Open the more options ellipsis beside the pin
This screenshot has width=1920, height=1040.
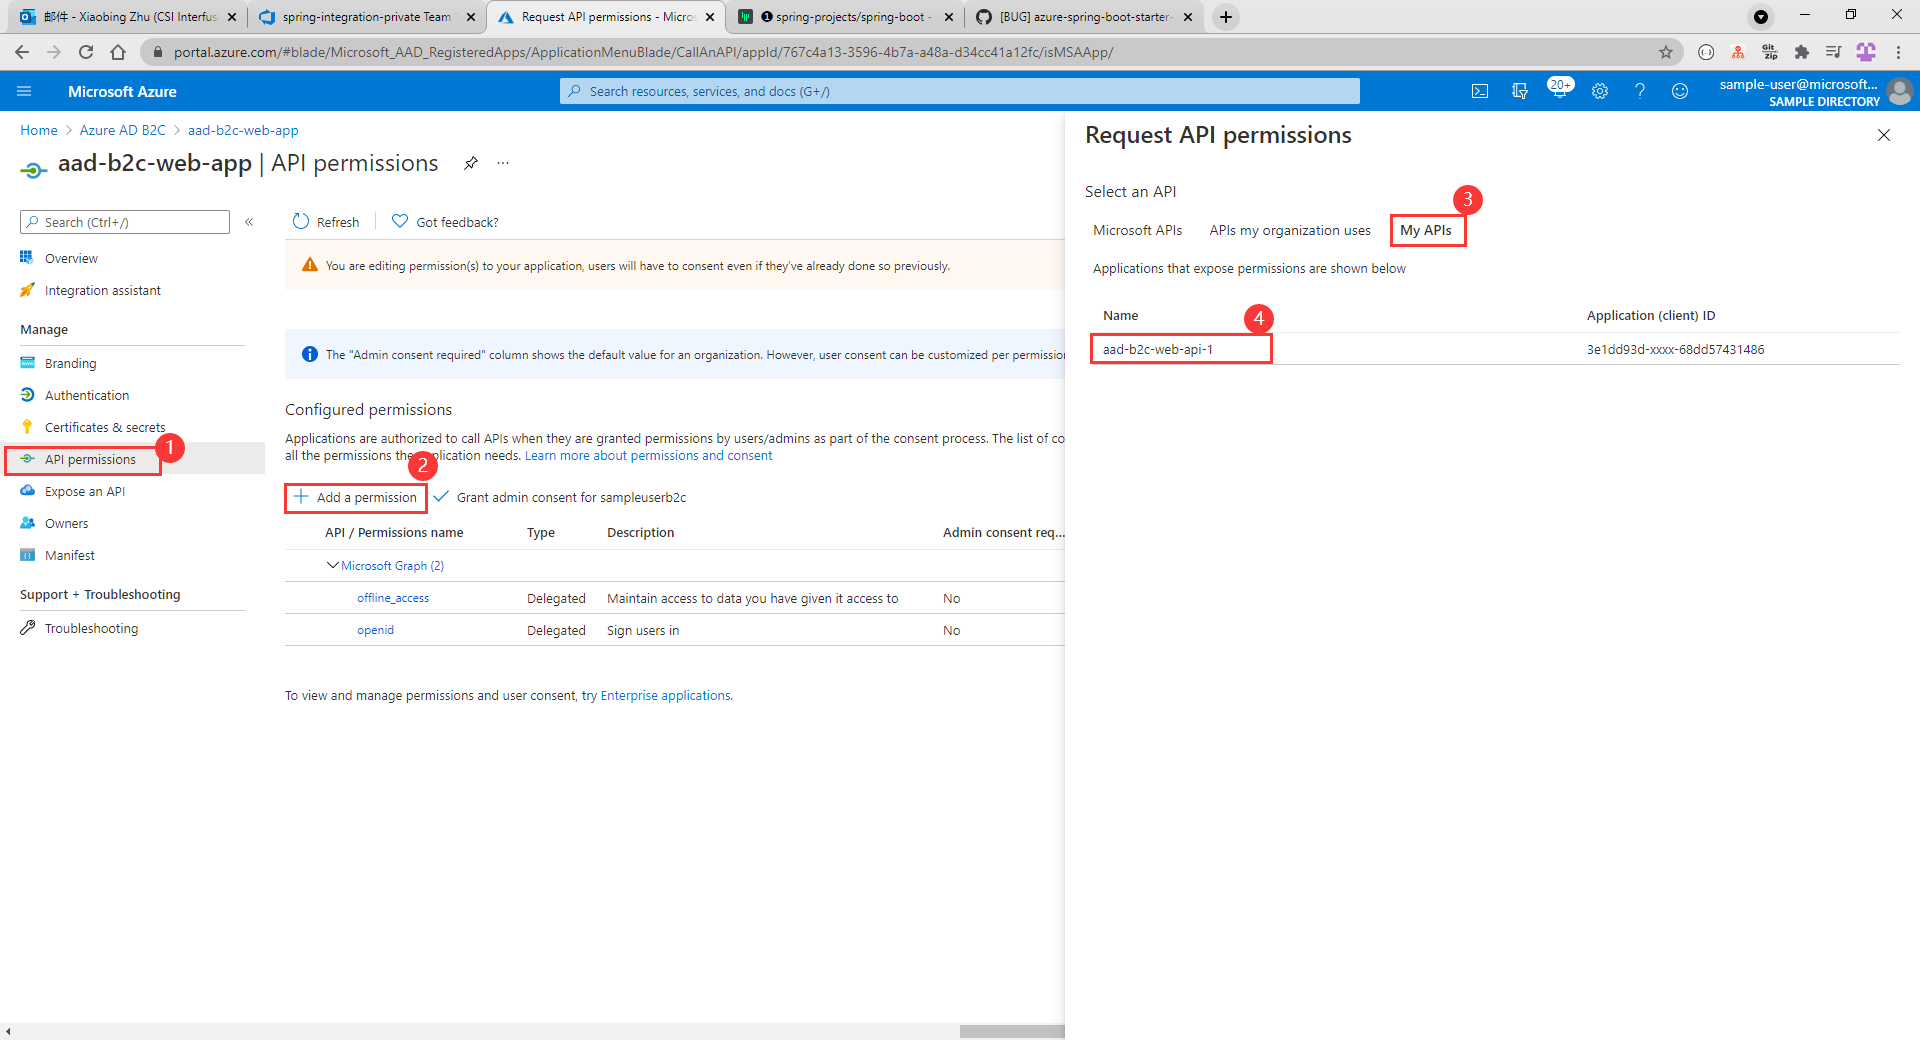point(503,163)
